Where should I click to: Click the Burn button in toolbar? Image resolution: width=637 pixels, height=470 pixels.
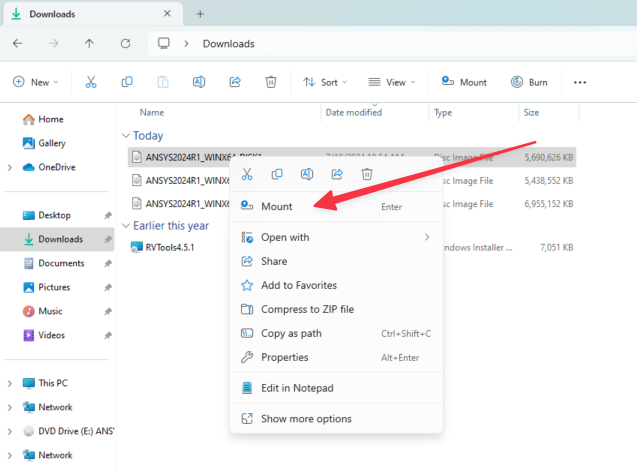point(530,82)
